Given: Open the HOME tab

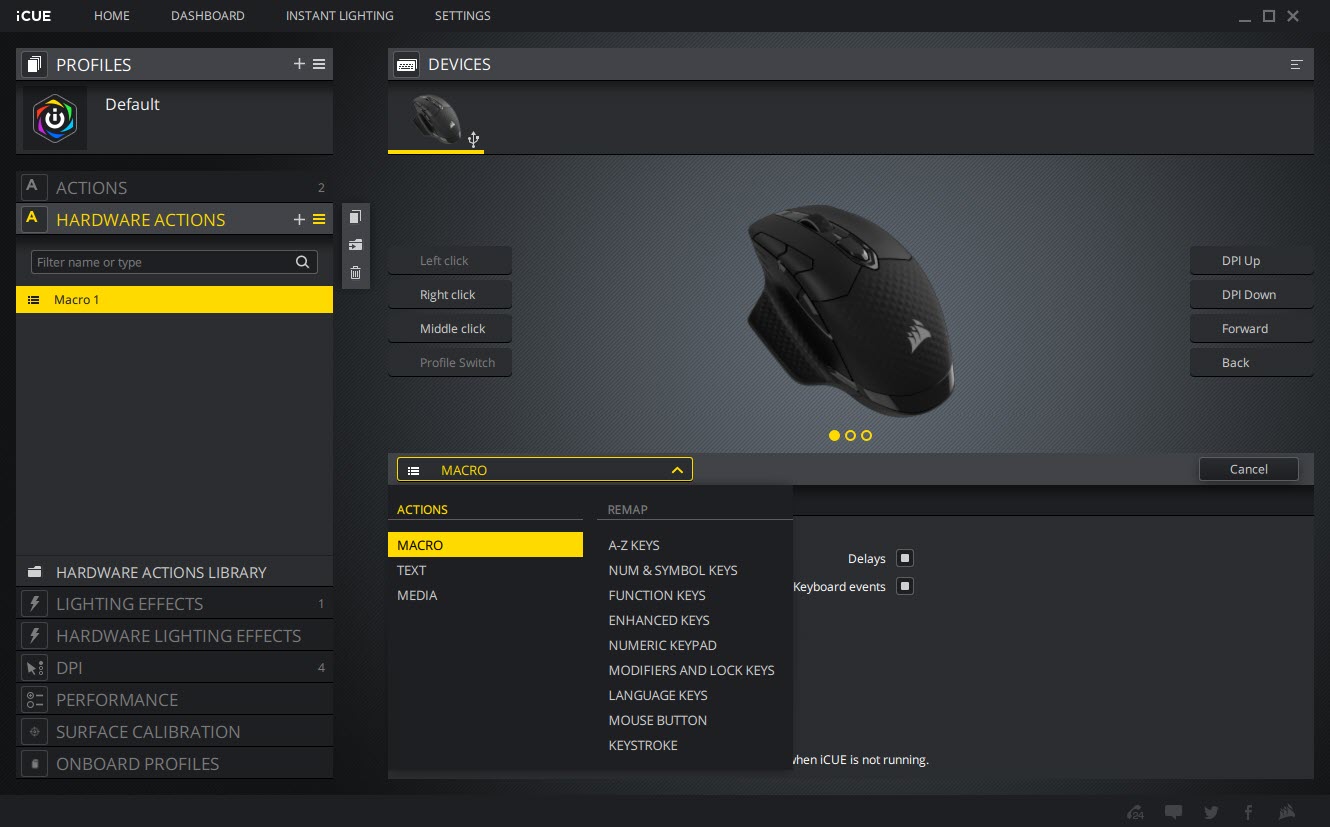Looking at the screenshot, I should tap(112, 16).
